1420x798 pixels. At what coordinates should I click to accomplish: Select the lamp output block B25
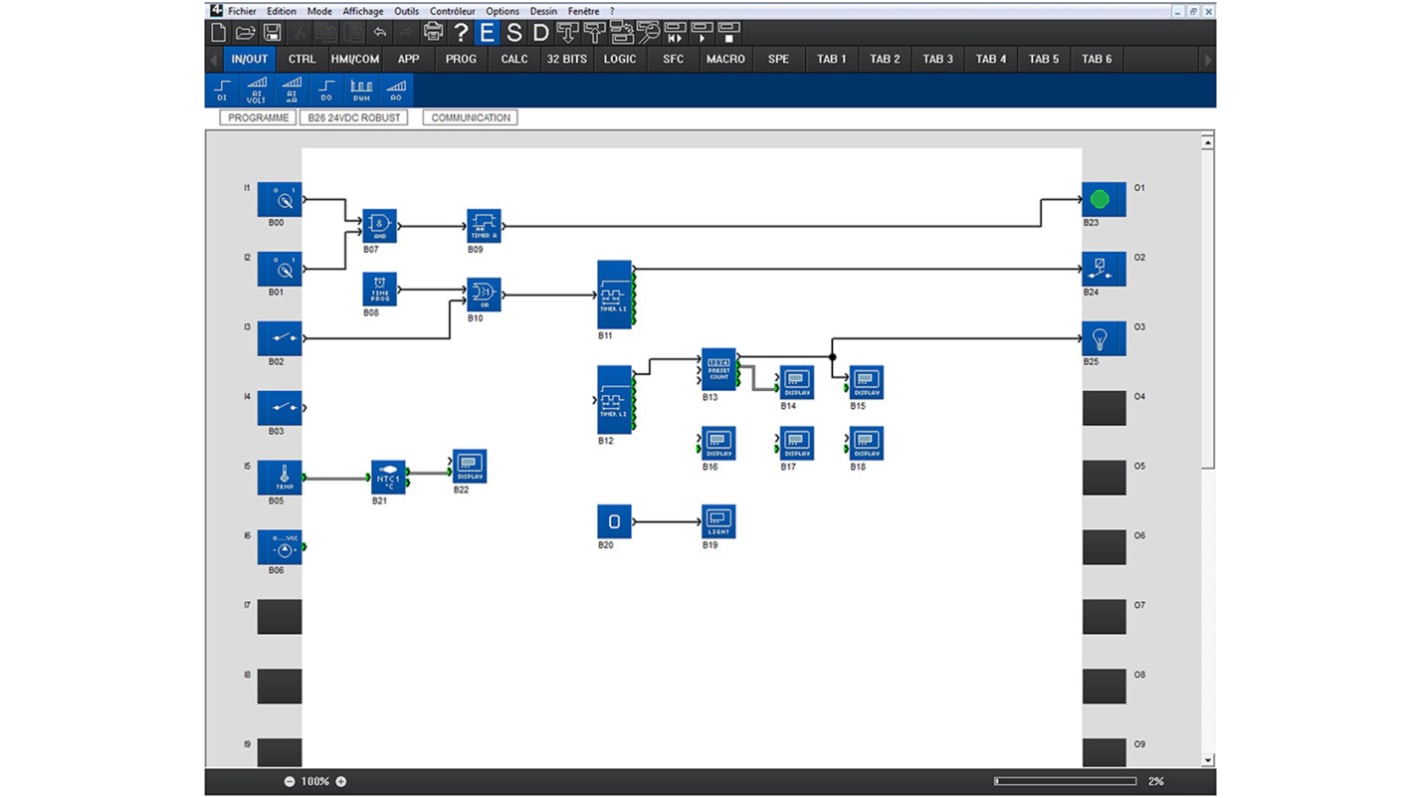[1104, 338]
